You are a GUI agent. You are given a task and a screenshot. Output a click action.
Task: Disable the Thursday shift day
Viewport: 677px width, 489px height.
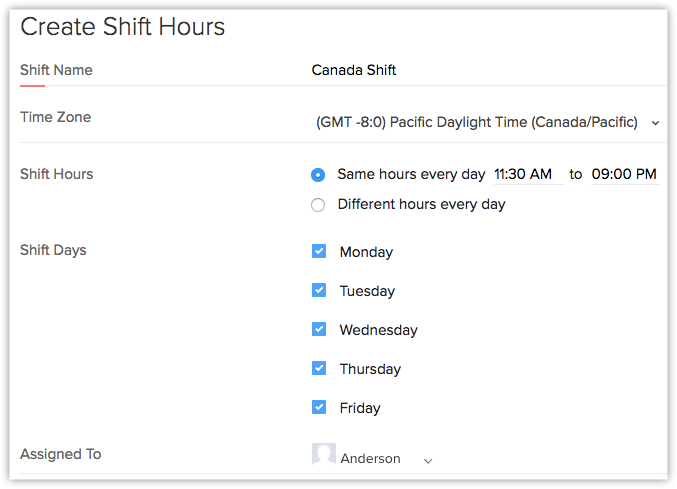click(x=319, y=368)
